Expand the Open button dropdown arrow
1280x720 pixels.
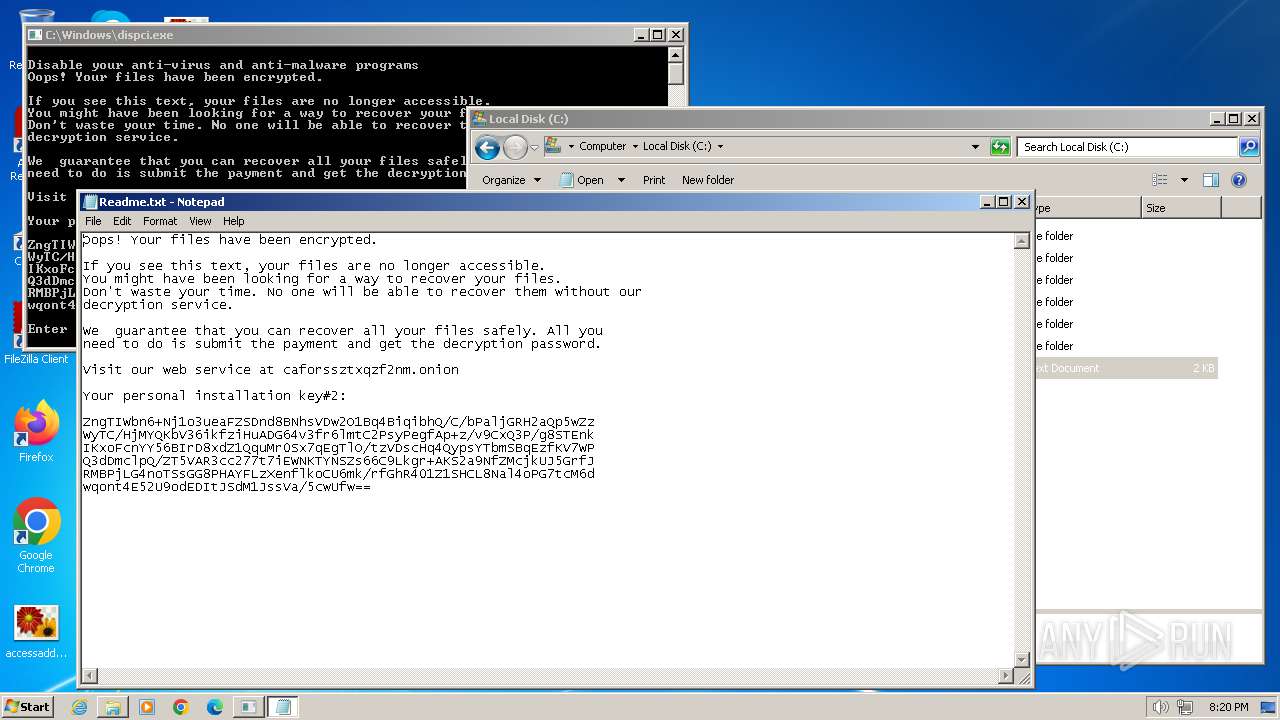click(620, 180)
